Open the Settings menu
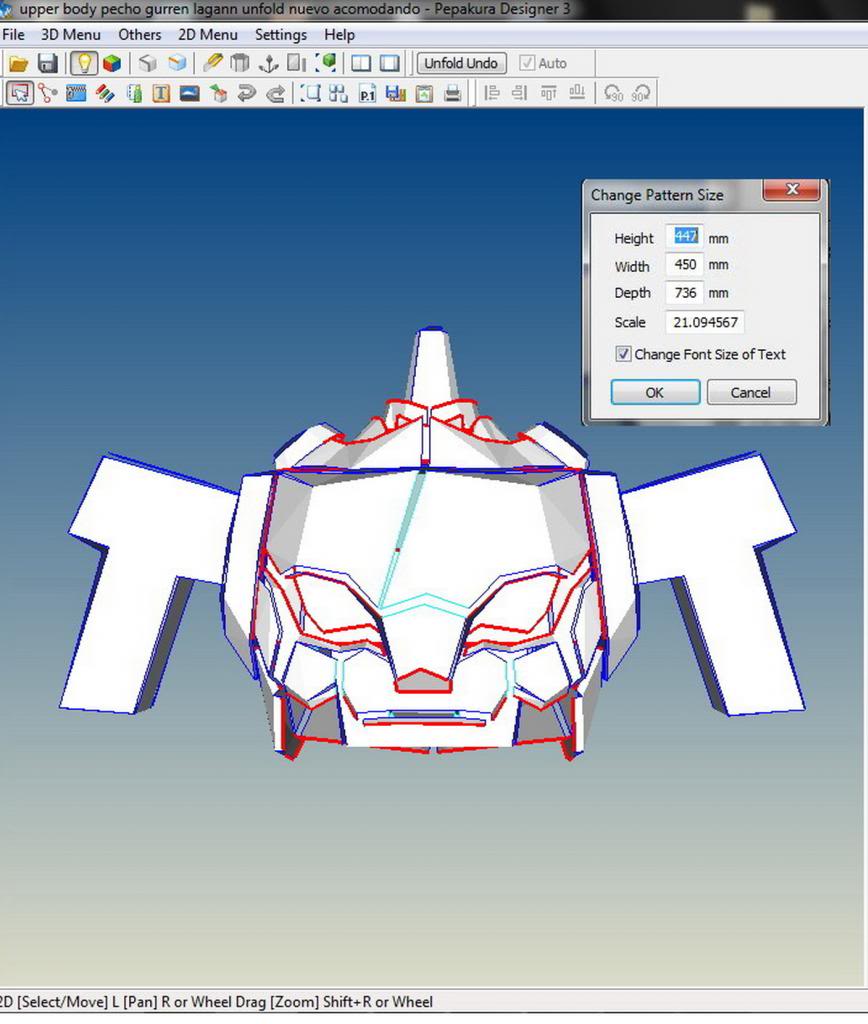The width and height of the screenshot is (868, 1024). coord(281,35)
